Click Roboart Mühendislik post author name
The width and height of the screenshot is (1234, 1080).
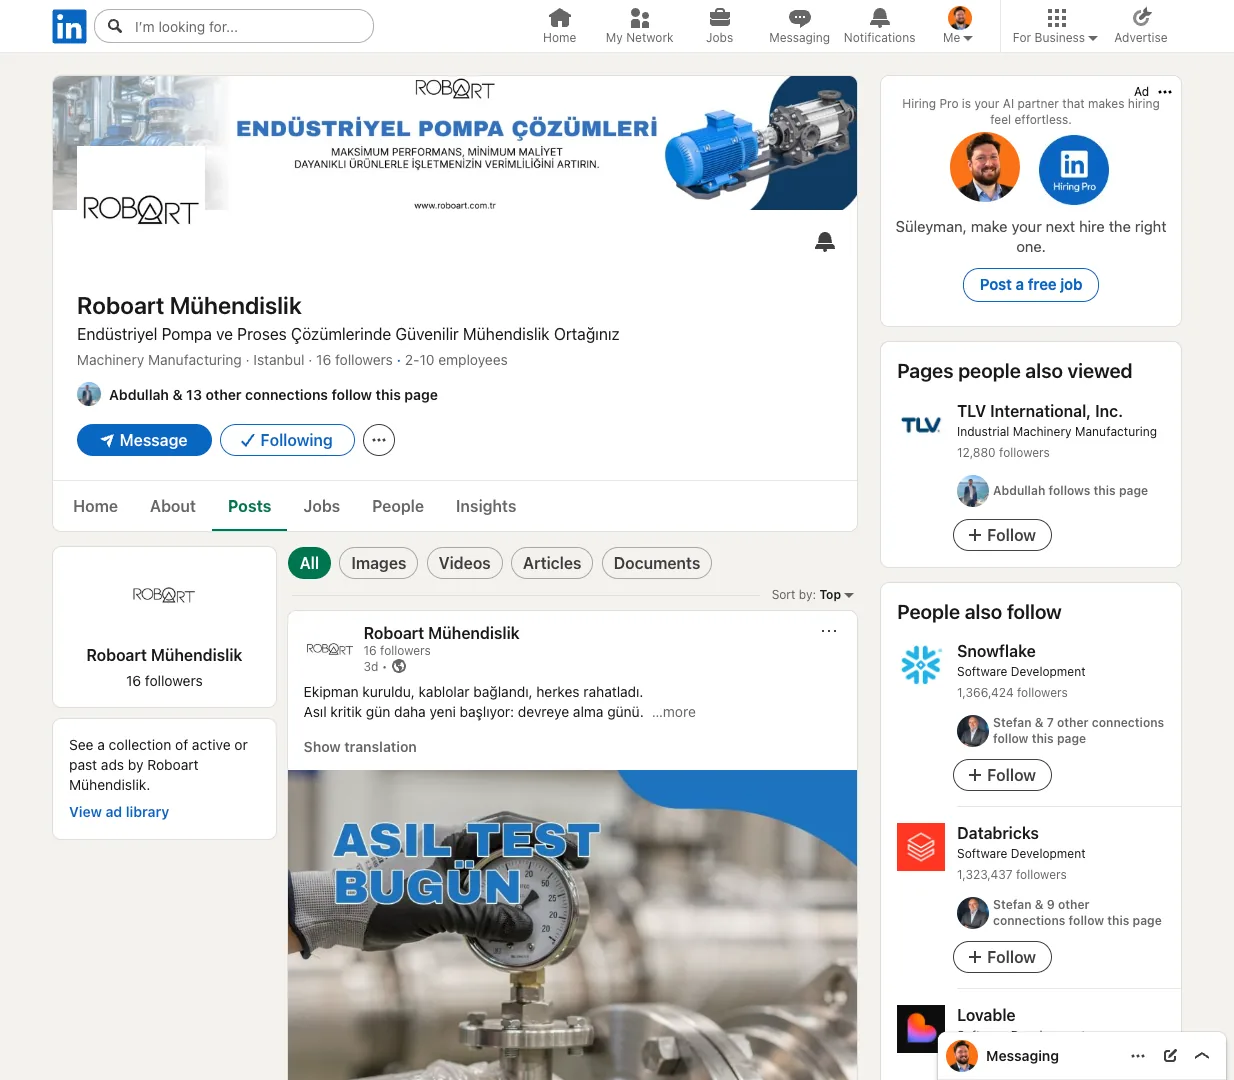(441, 633)
